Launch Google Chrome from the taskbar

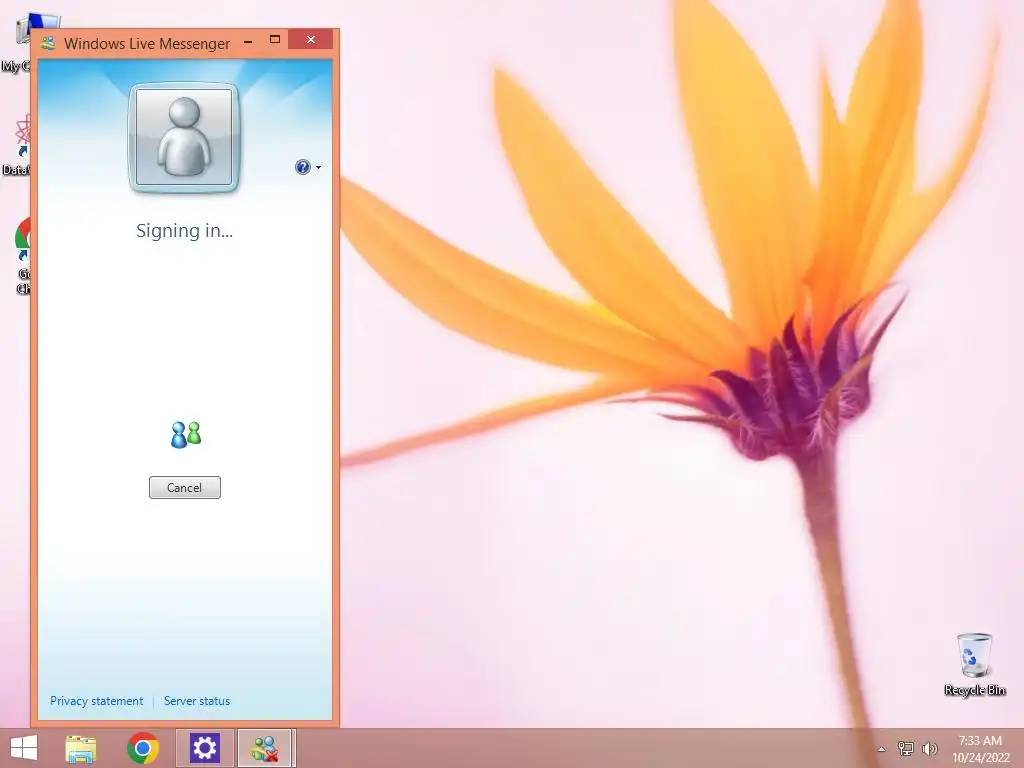[x=143, y=748]
